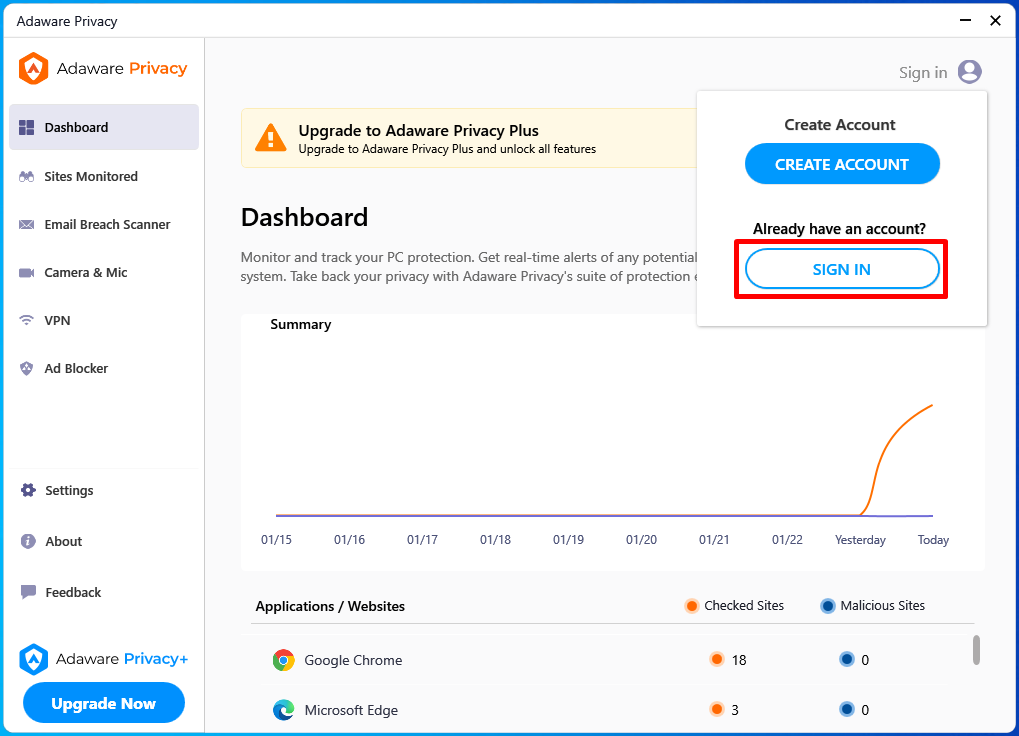Open Feedback label in sidebar
1019x736 pixels.
[73, 592]
